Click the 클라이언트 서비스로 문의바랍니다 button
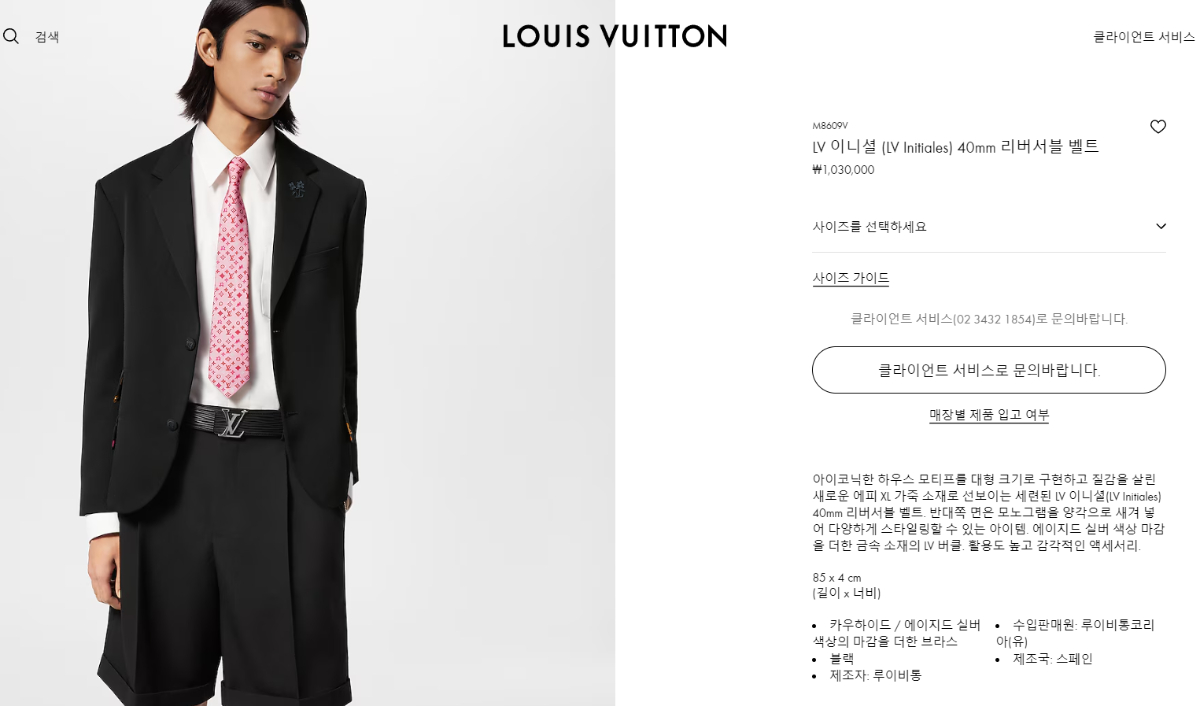1200x706 pixels. coord(989,370)
